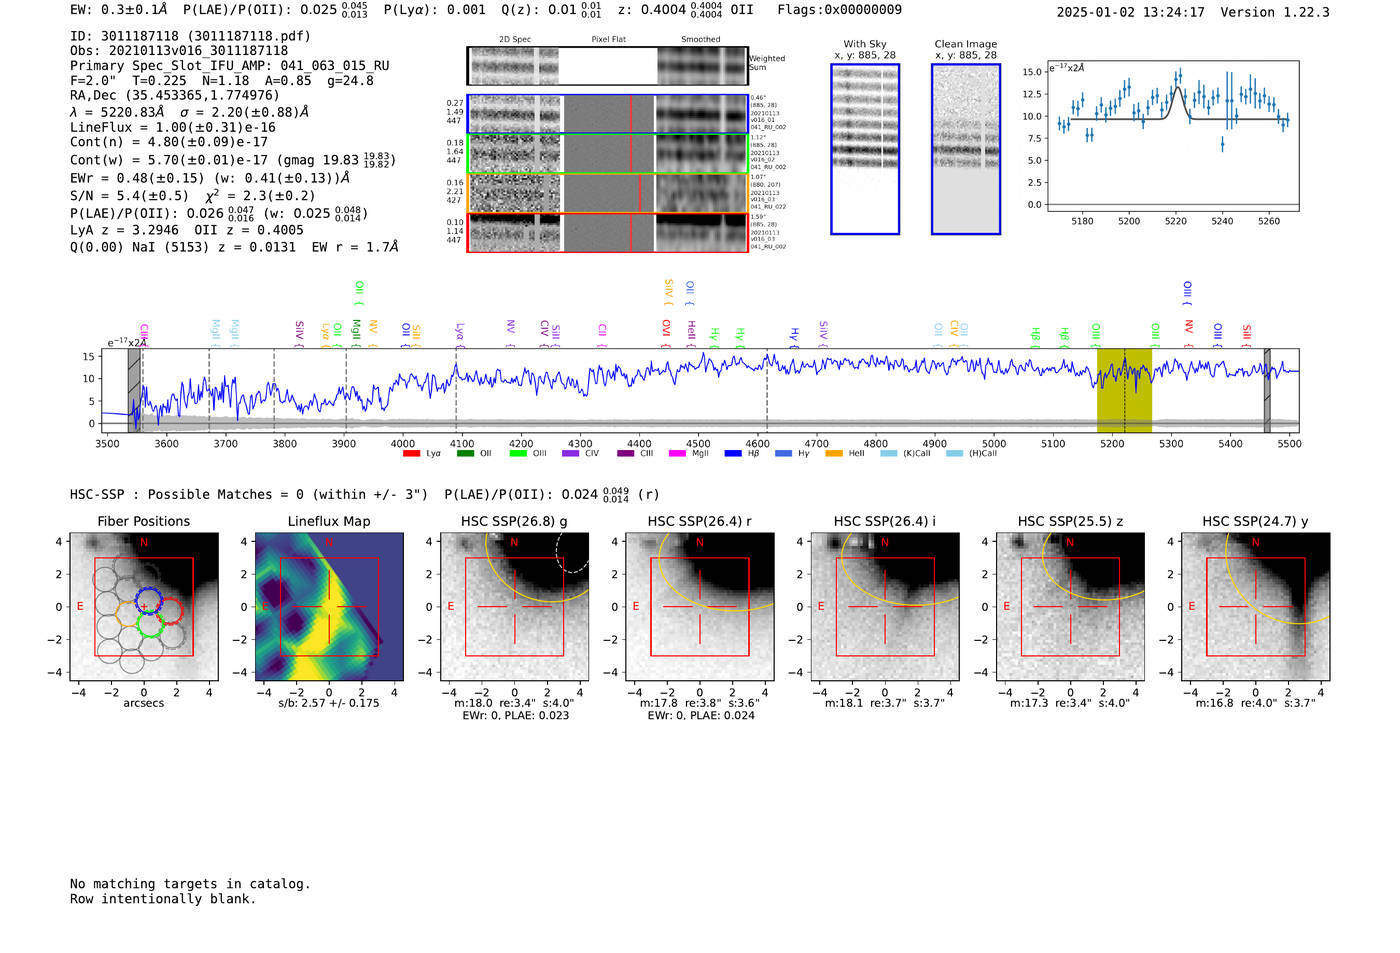The height and width of the screenshot is (953, 1400).
Task: Click the s/b: 2.57 +/- 0.175 caption
Action: point(329,703)
